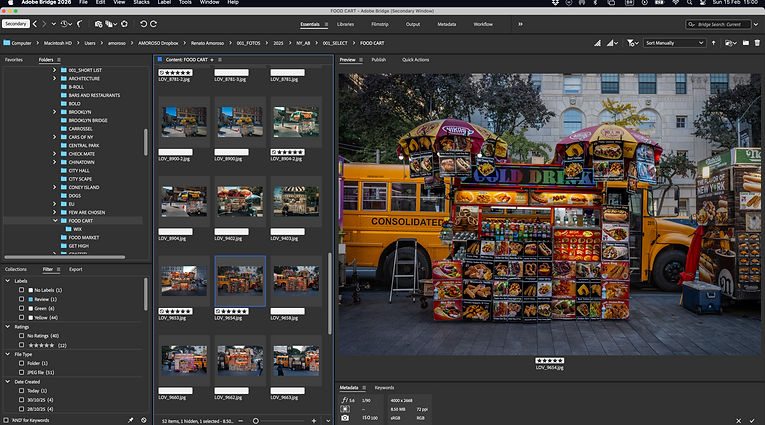Image resolution: width=765 pixels, height=425 pixels.
Task: Open the Collections panel tab
Action: (16, 269)
